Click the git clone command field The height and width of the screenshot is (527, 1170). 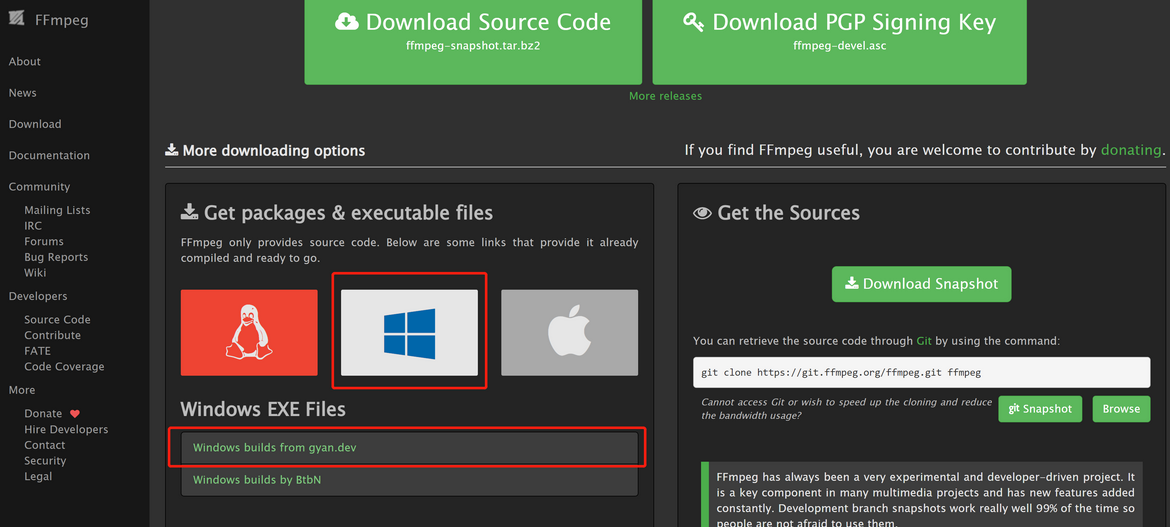point(922,372)
